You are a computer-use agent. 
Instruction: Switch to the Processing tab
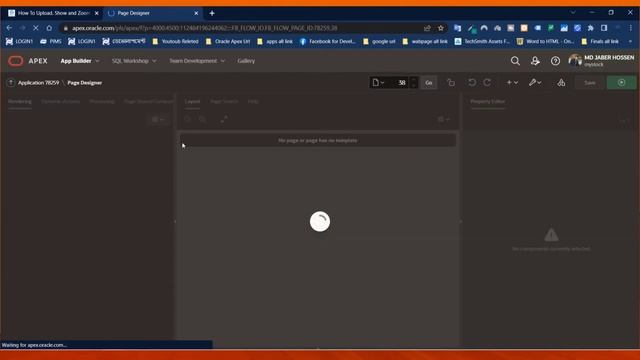(102, 101)
